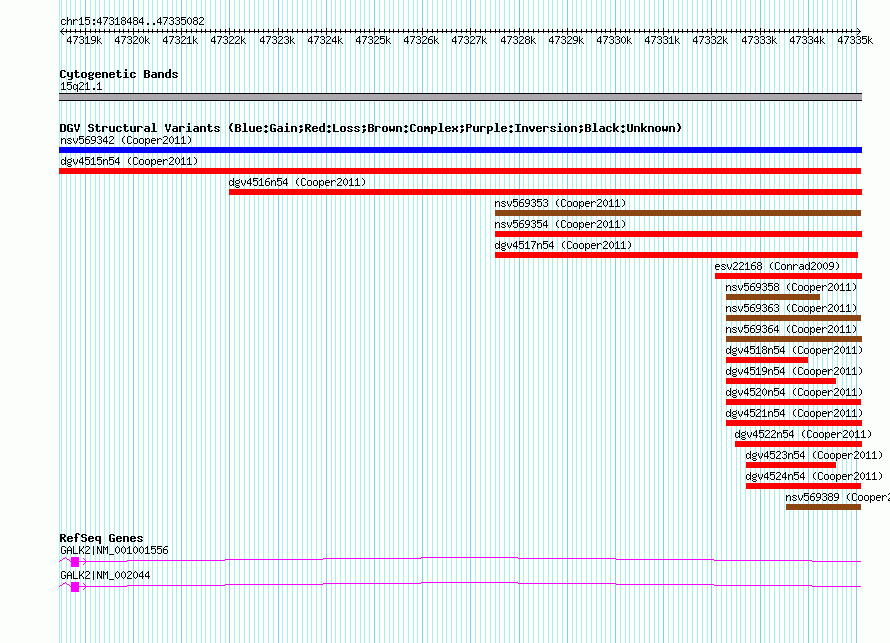
Task: Click the red esv22168 variant bar
Action: 788,276
